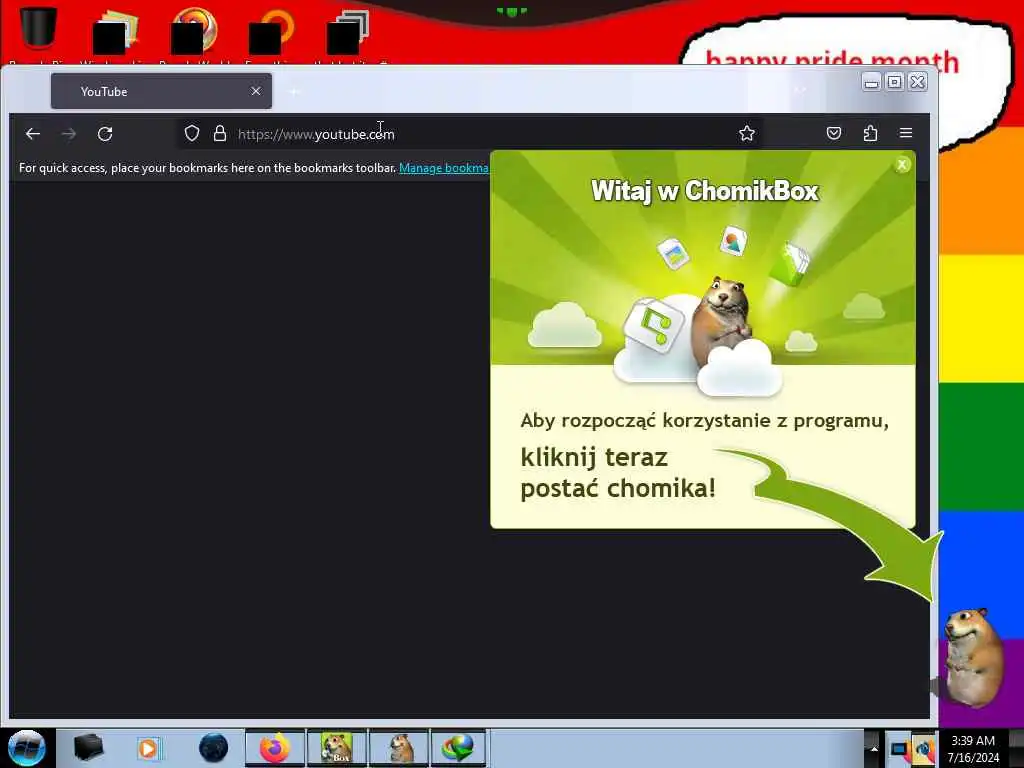Switch to Internet Download Manager taskbar button
The height and width of the screenshot is (768, 1024).
458,748
